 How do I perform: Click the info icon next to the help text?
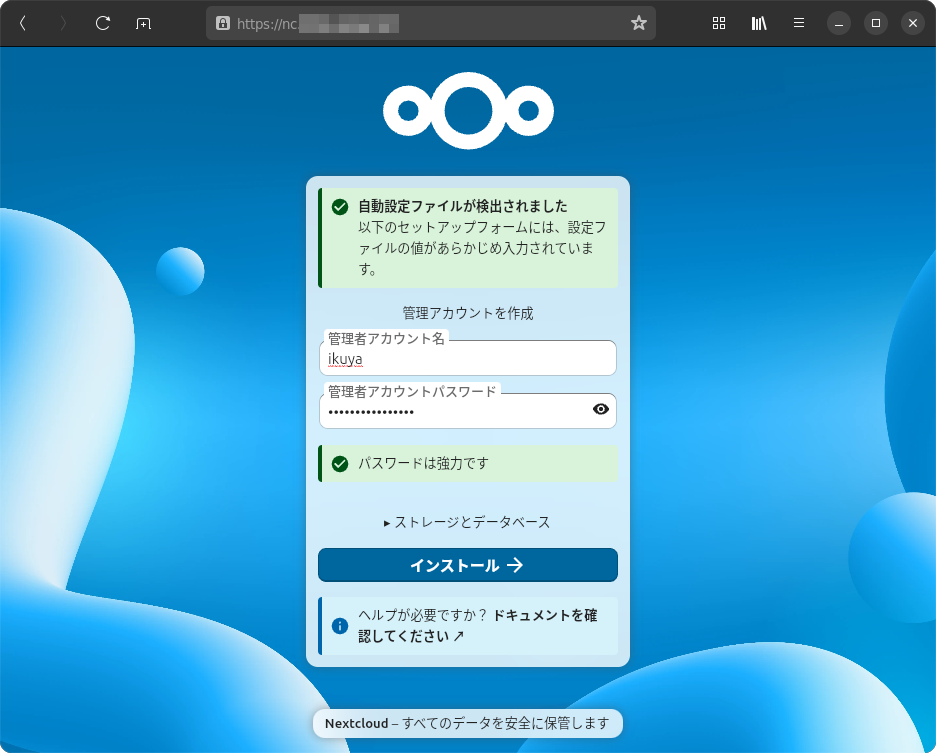(338, 625)
